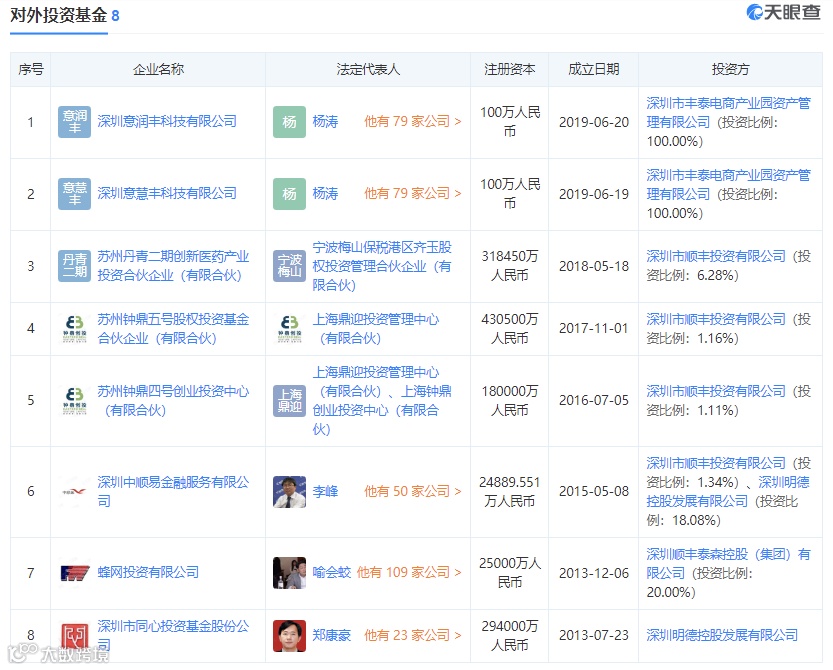Open 深圳意慧丰科技有限公司 company link
This screenshot has width=833, height=670.
pyautogui.click(x=167, y=193)
